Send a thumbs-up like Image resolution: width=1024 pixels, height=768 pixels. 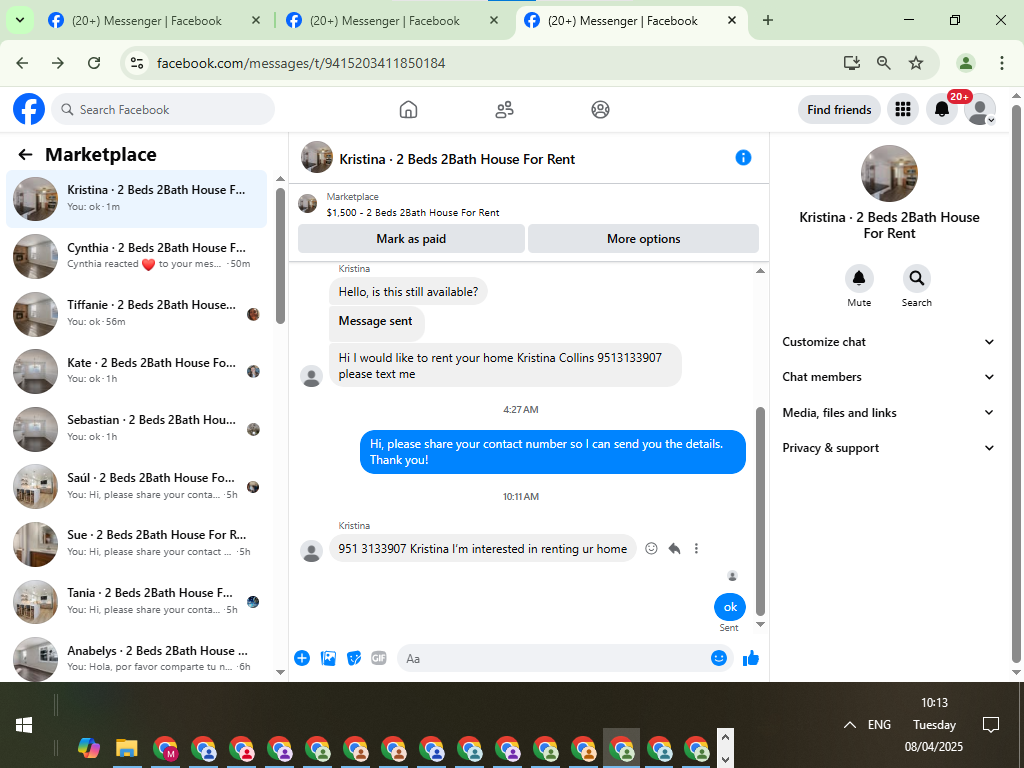point(751,658)
